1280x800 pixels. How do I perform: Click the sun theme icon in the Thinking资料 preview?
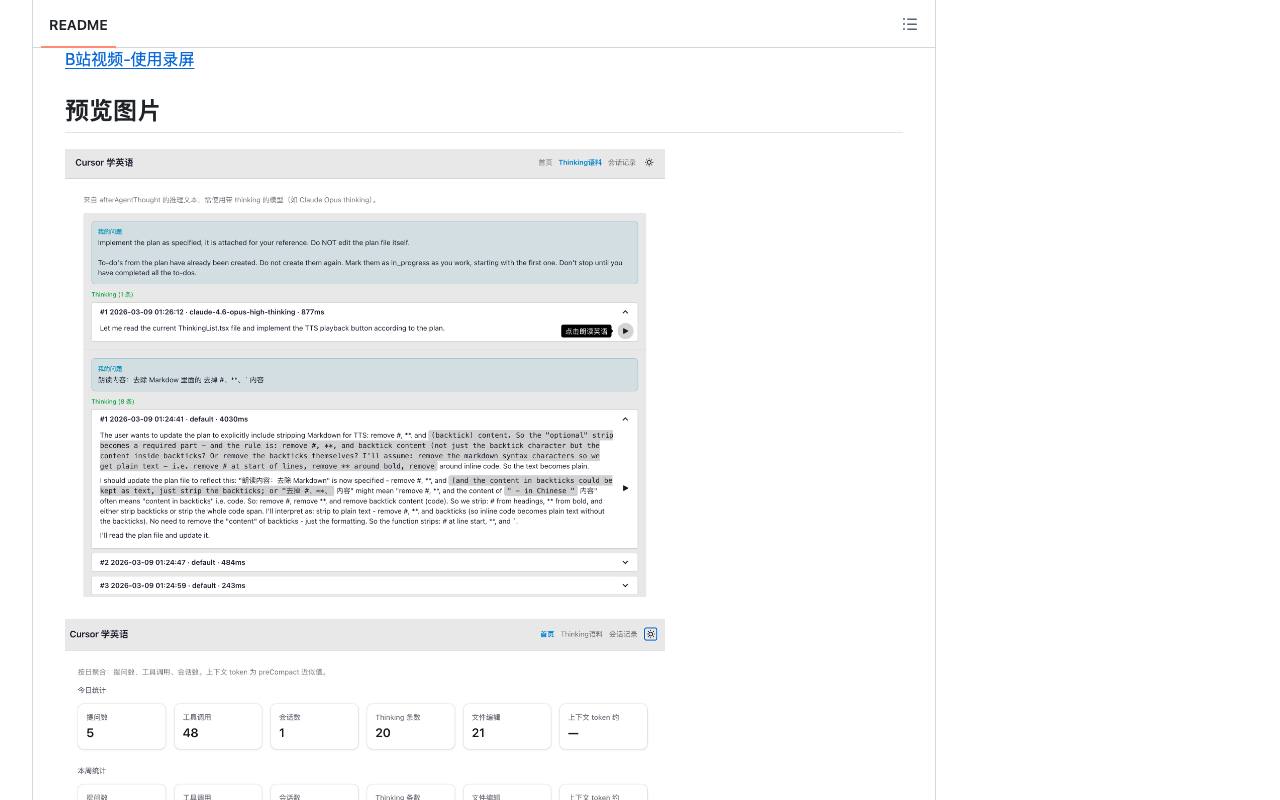pos(649,162)
